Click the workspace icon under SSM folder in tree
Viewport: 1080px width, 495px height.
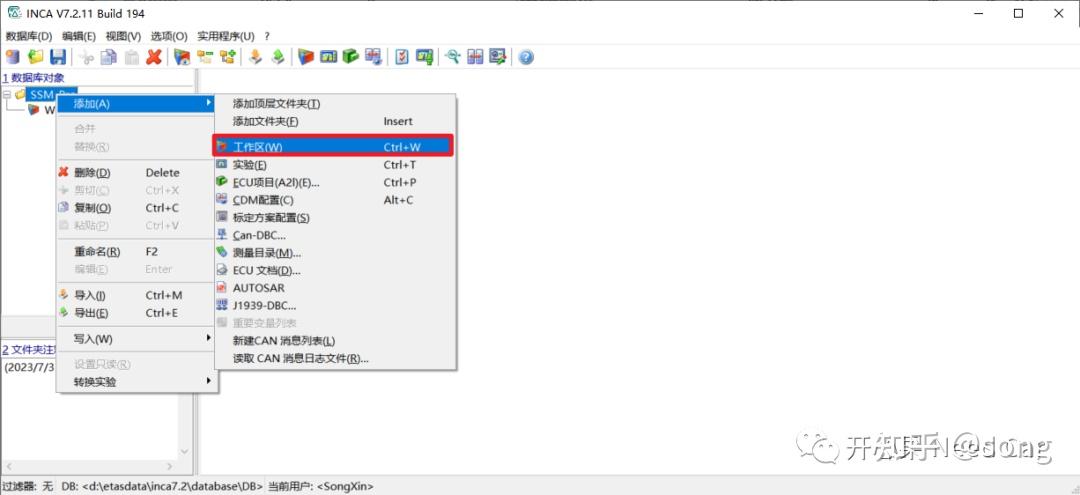(34, 109)
